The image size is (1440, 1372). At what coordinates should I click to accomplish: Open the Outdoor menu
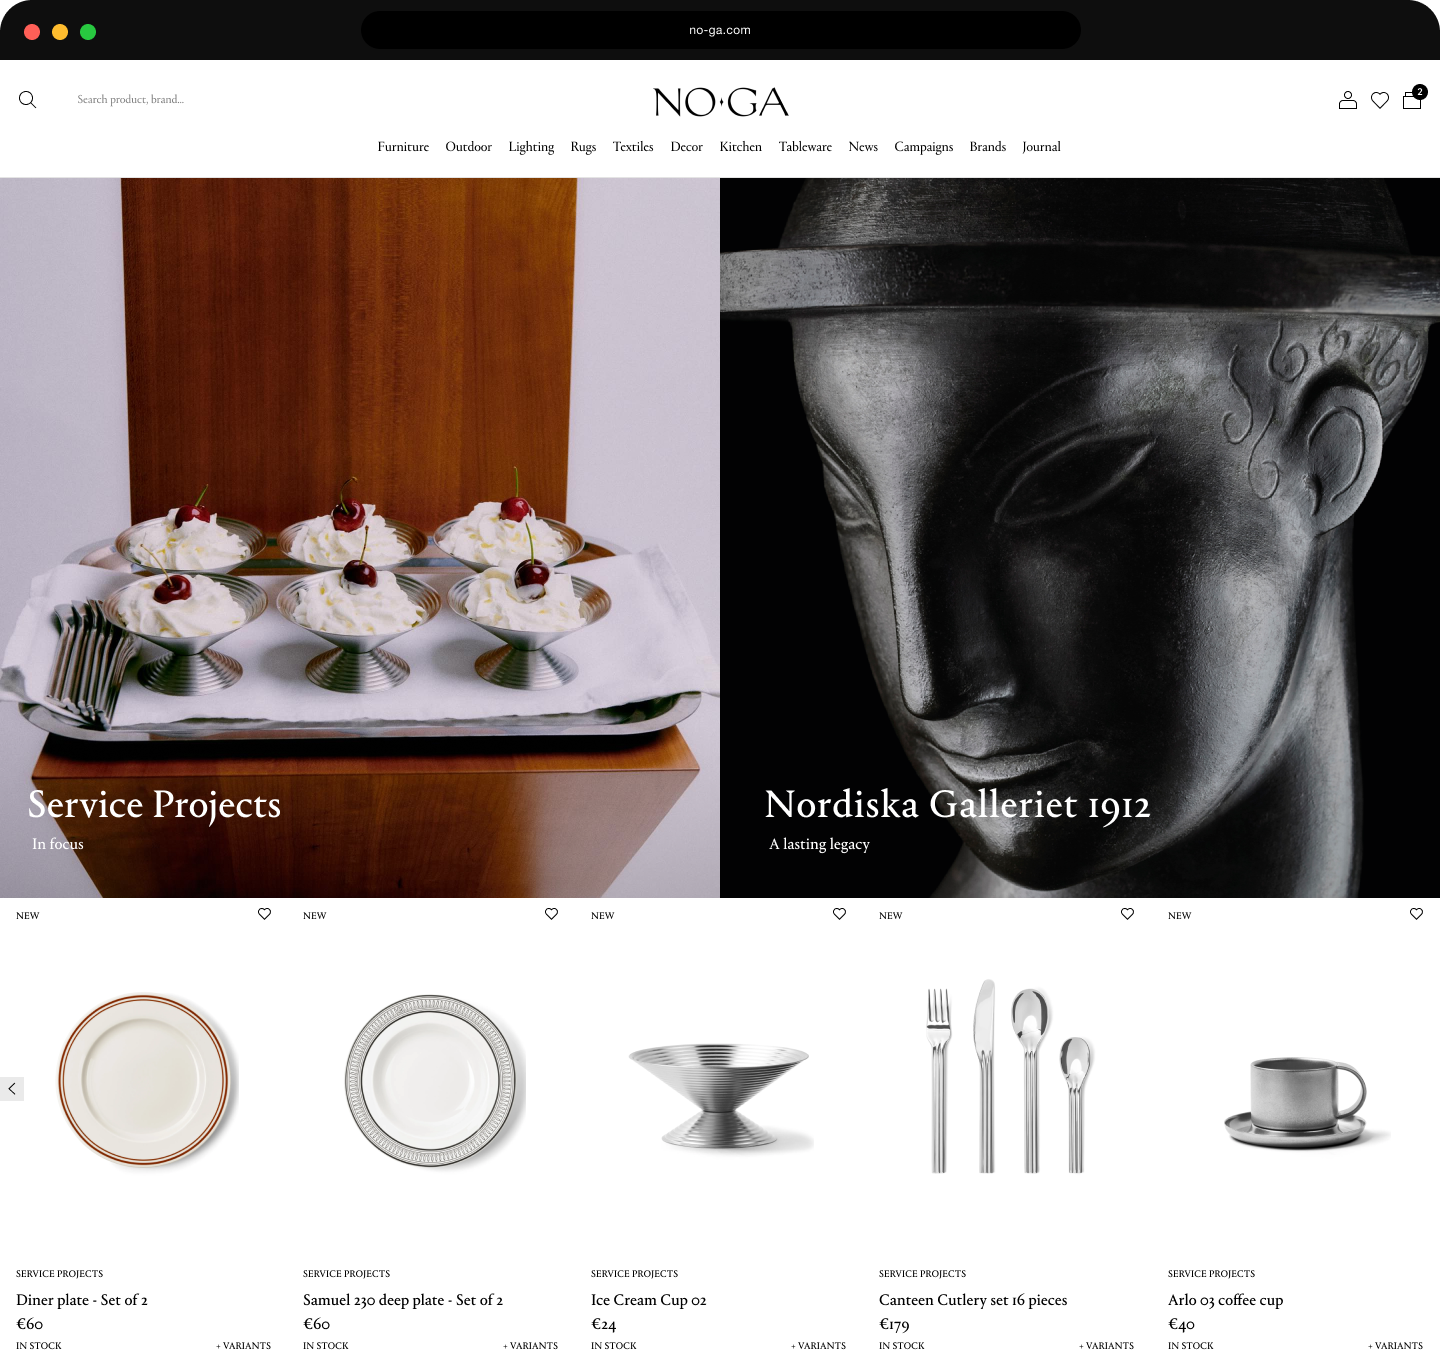[x=468, y=146]
